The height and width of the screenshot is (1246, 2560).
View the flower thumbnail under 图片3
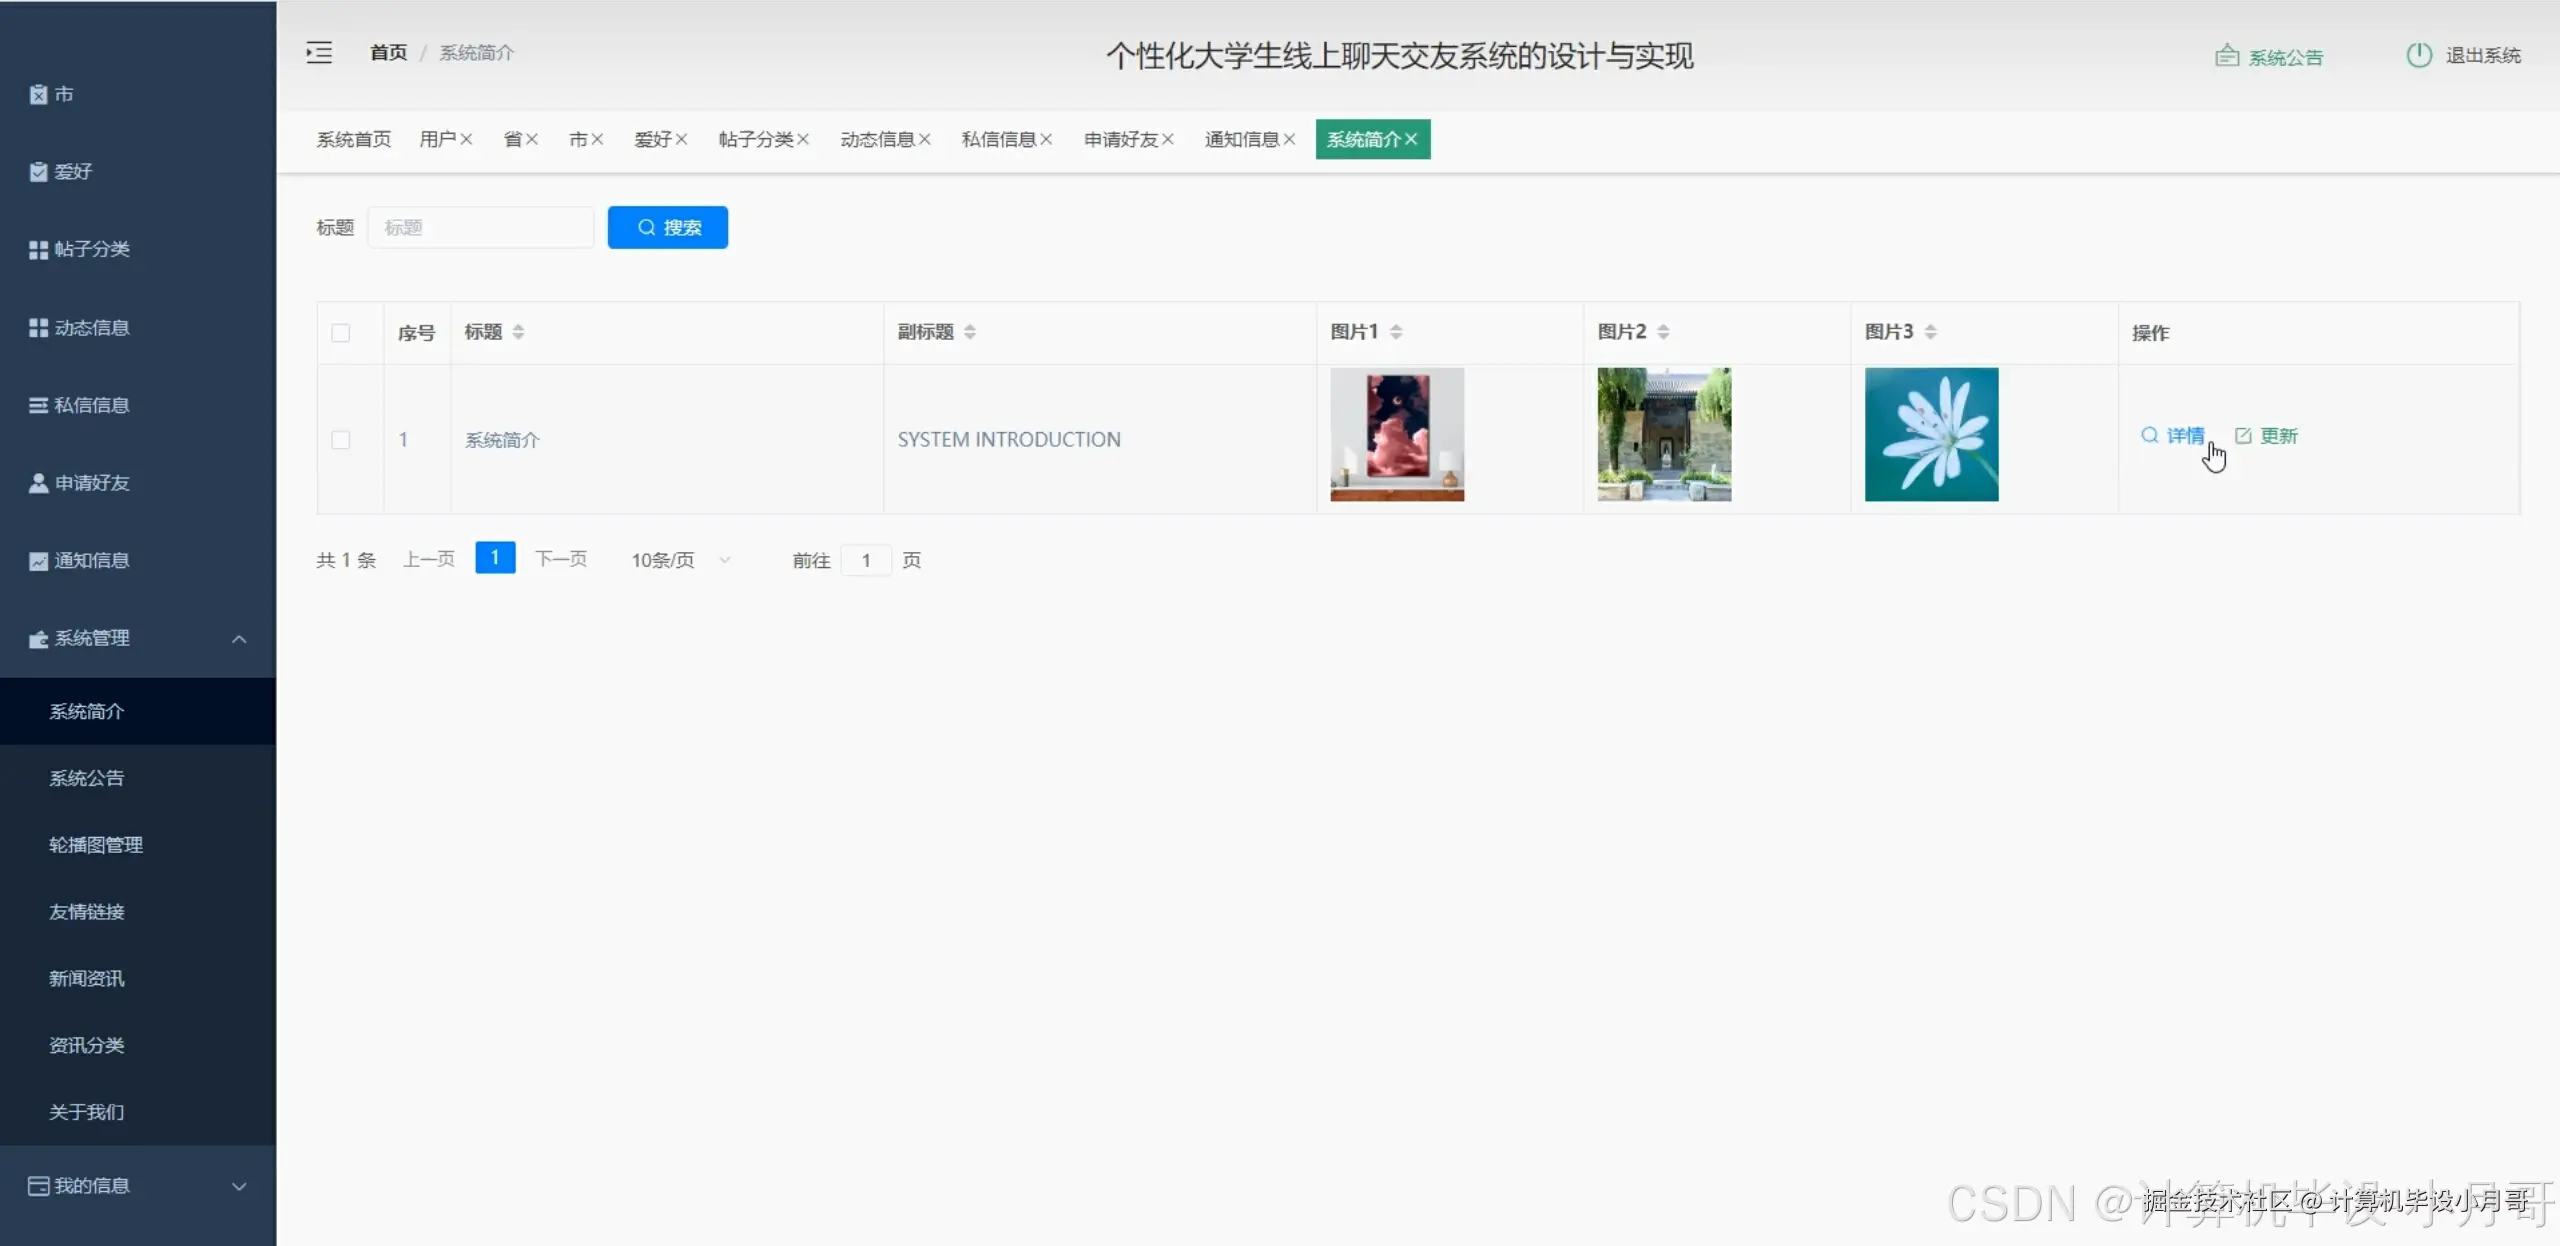click(1932, 435)
